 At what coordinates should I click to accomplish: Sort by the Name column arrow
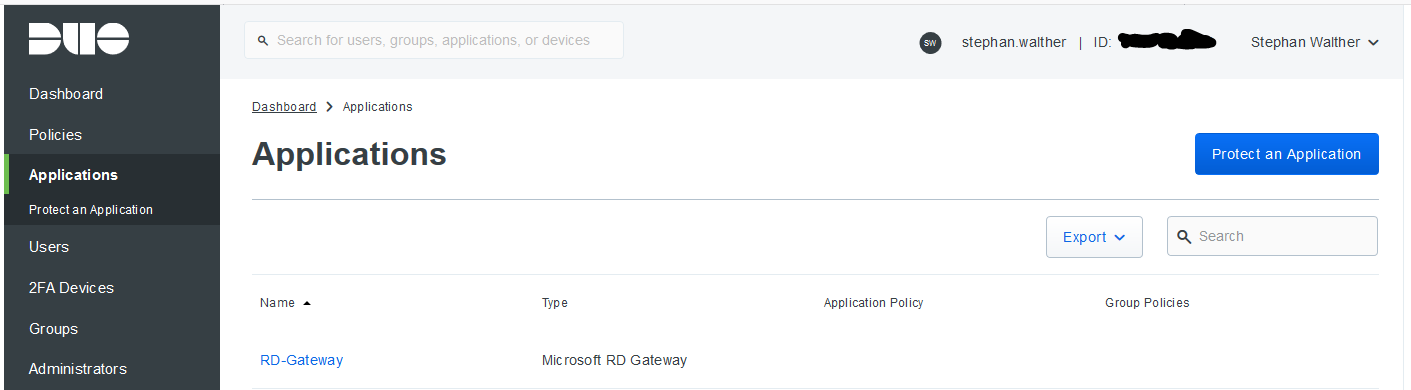pos(307,303)
